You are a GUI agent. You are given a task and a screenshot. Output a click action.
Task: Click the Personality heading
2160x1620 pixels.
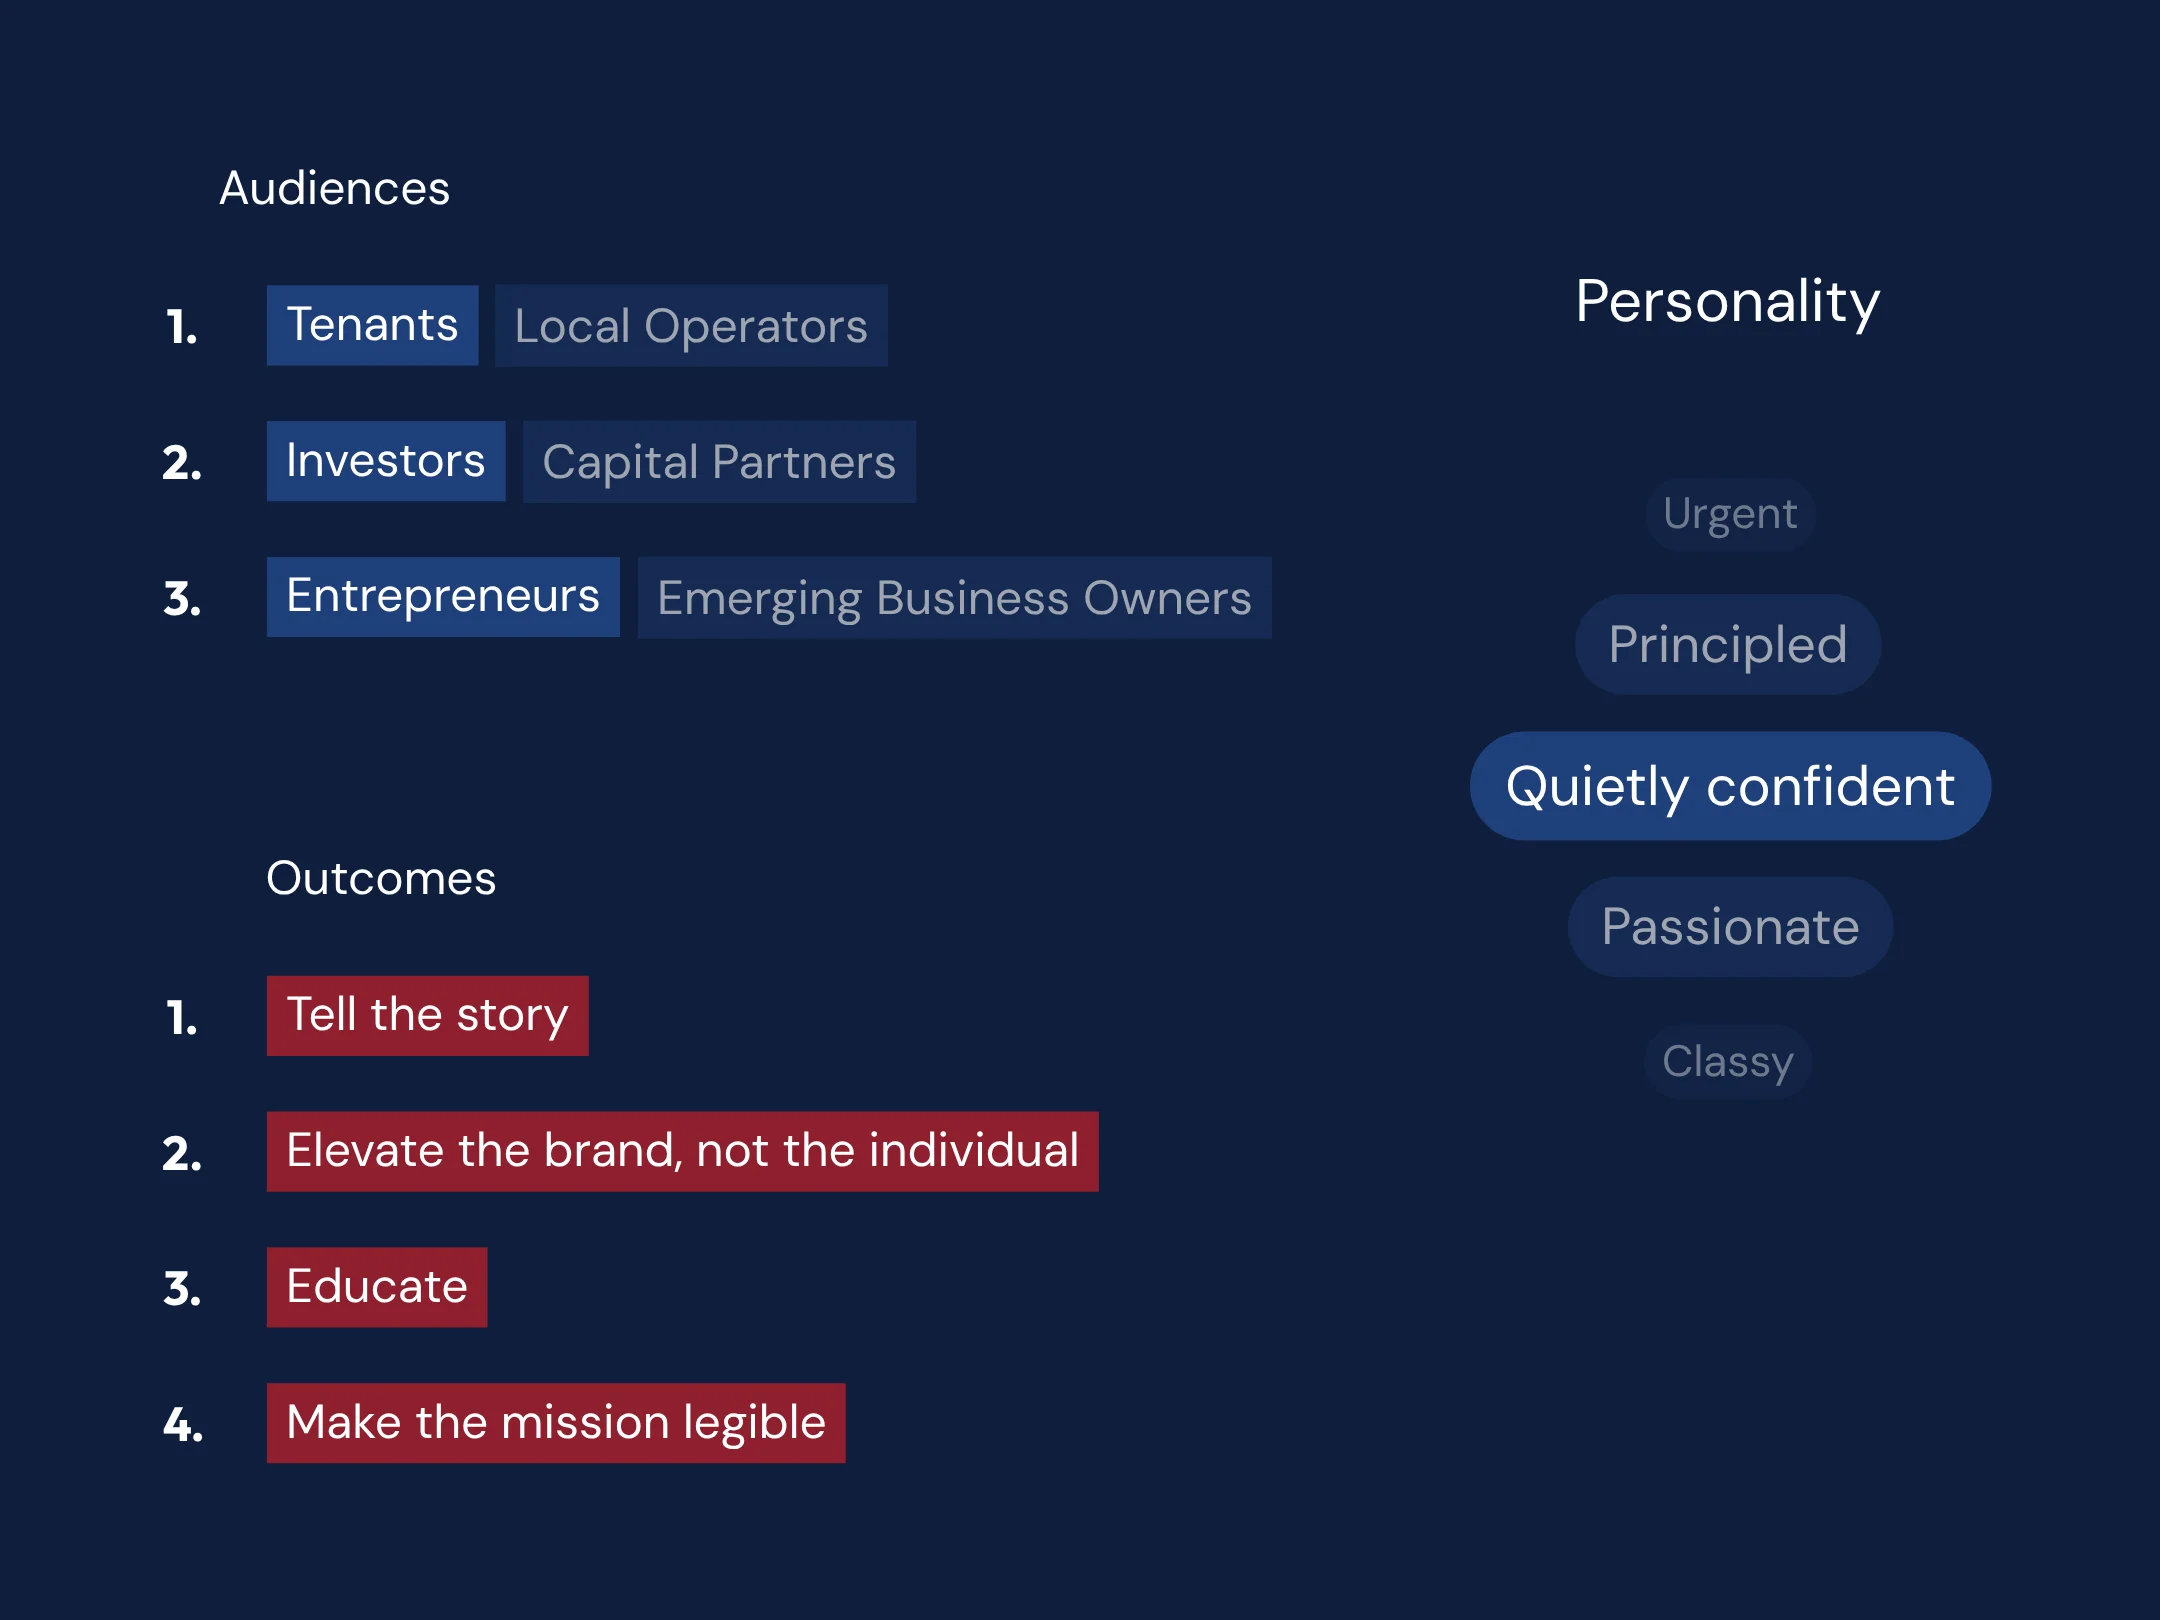[x=1727, y=302]
